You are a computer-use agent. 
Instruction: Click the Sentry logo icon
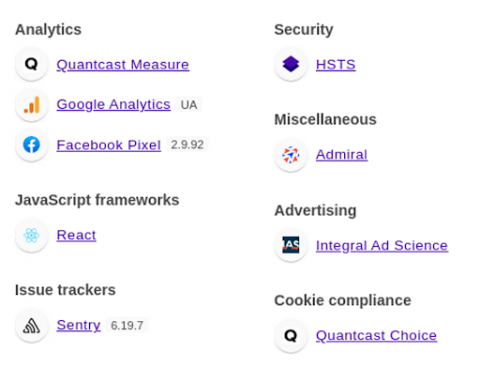(31, 325)
